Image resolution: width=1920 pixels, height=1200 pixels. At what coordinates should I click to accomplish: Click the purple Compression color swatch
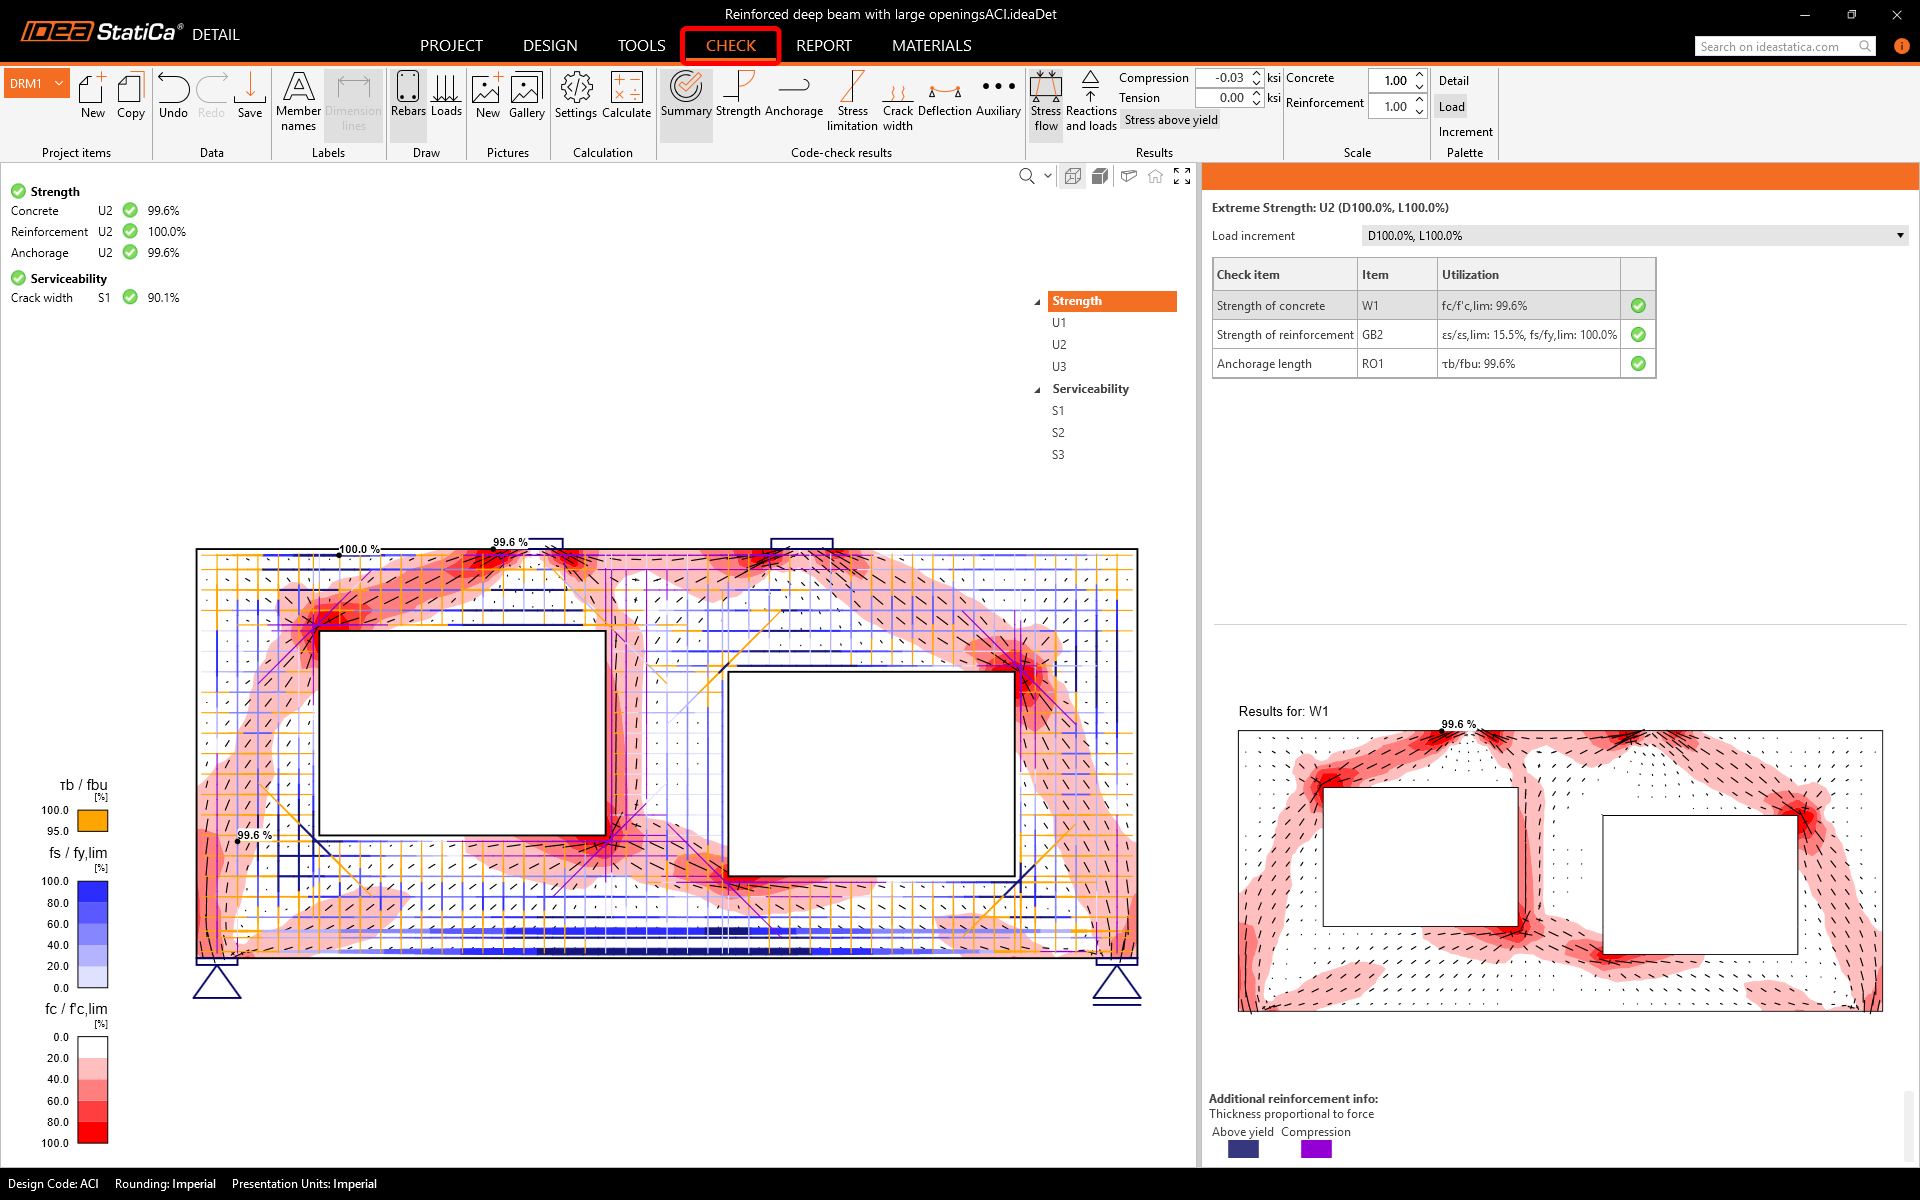point(1316,1149)
